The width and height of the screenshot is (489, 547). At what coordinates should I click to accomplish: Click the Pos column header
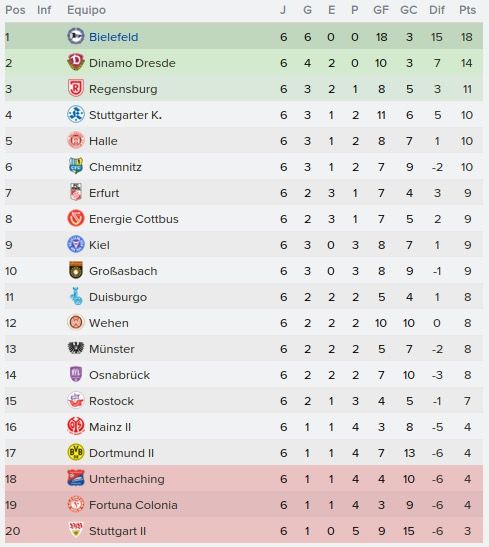(15, 10)
